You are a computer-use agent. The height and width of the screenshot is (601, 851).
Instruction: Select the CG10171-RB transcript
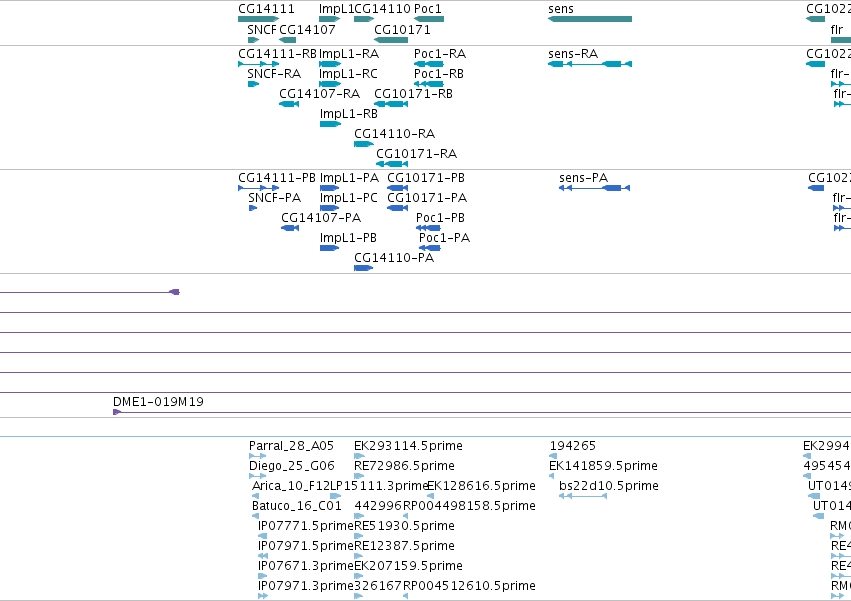(x=391, y=104)
